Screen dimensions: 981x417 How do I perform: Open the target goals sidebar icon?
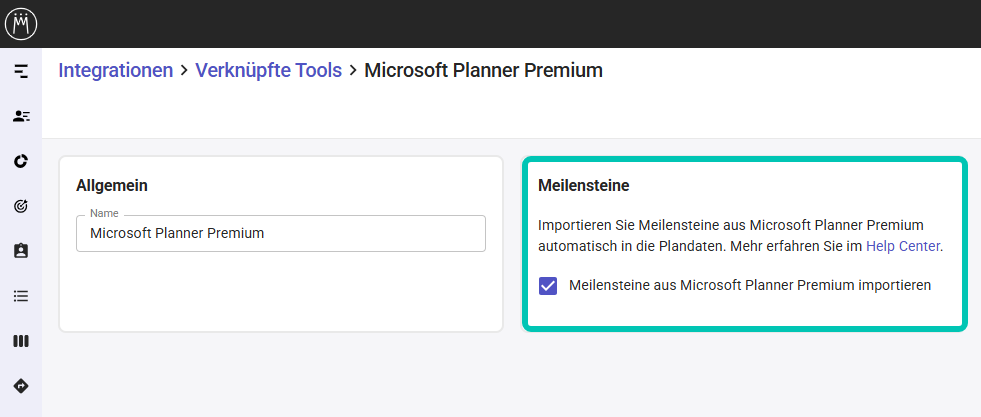pos(21,206)
